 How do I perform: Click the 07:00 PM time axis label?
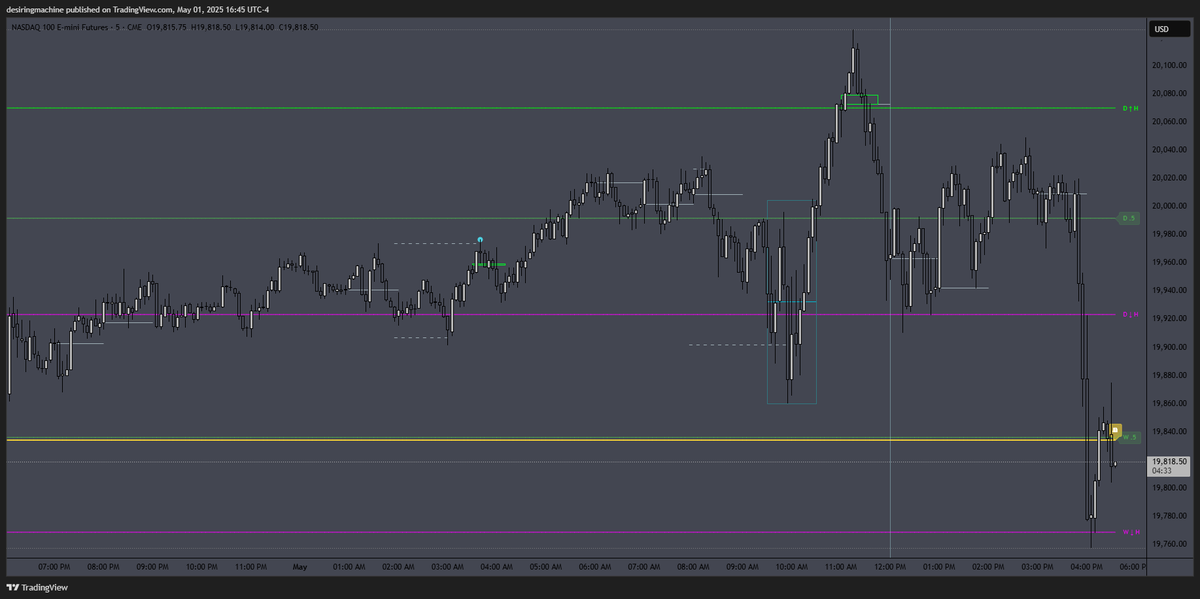pos(52,567)
